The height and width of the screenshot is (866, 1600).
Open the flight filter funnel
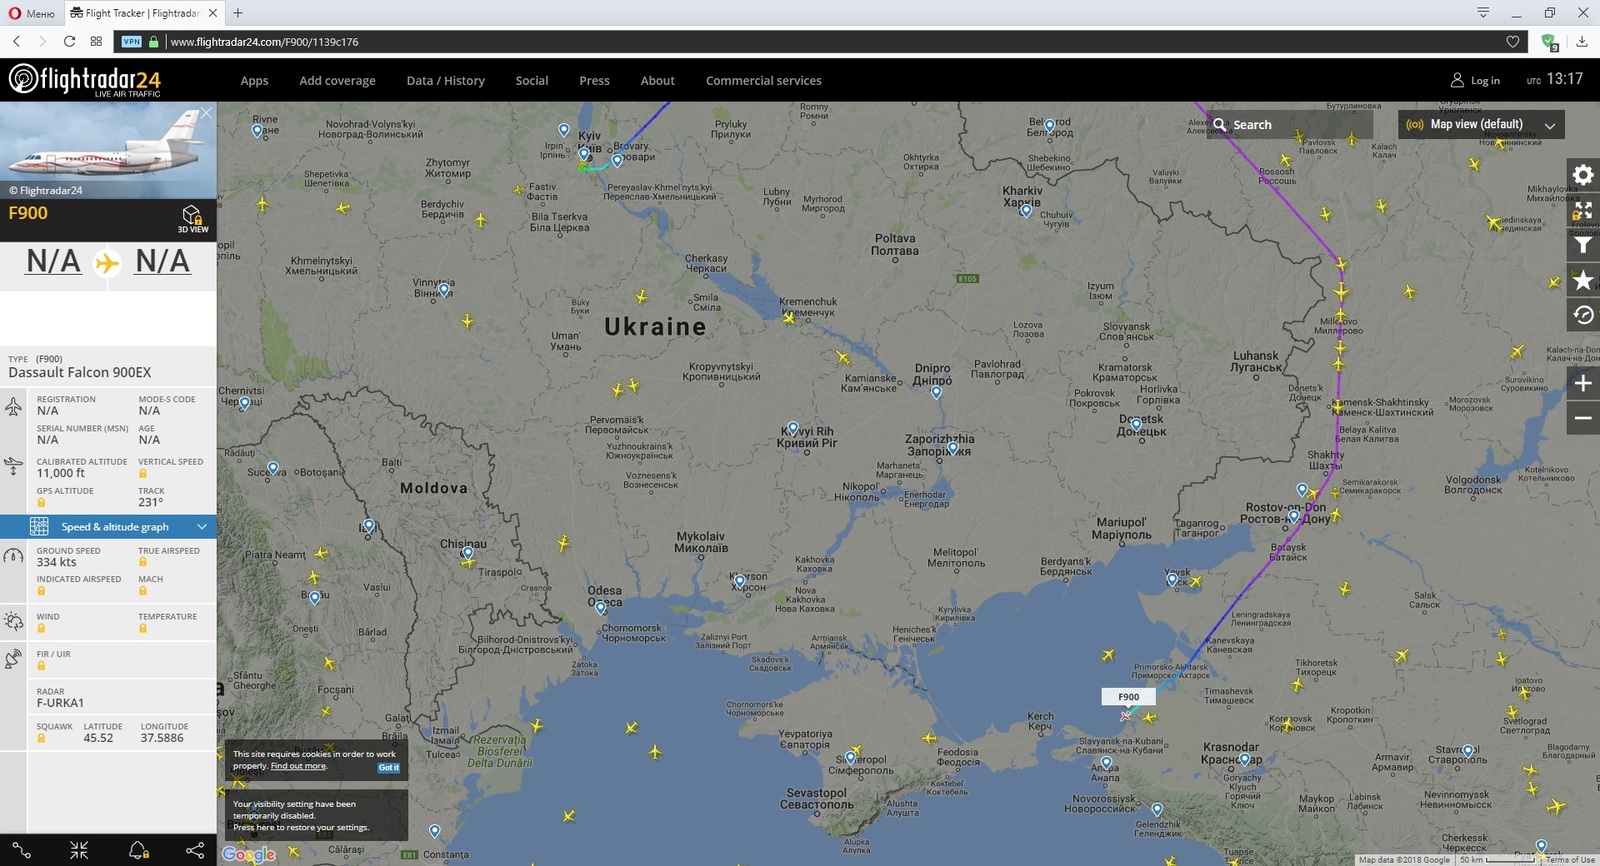coord(1582,246)
